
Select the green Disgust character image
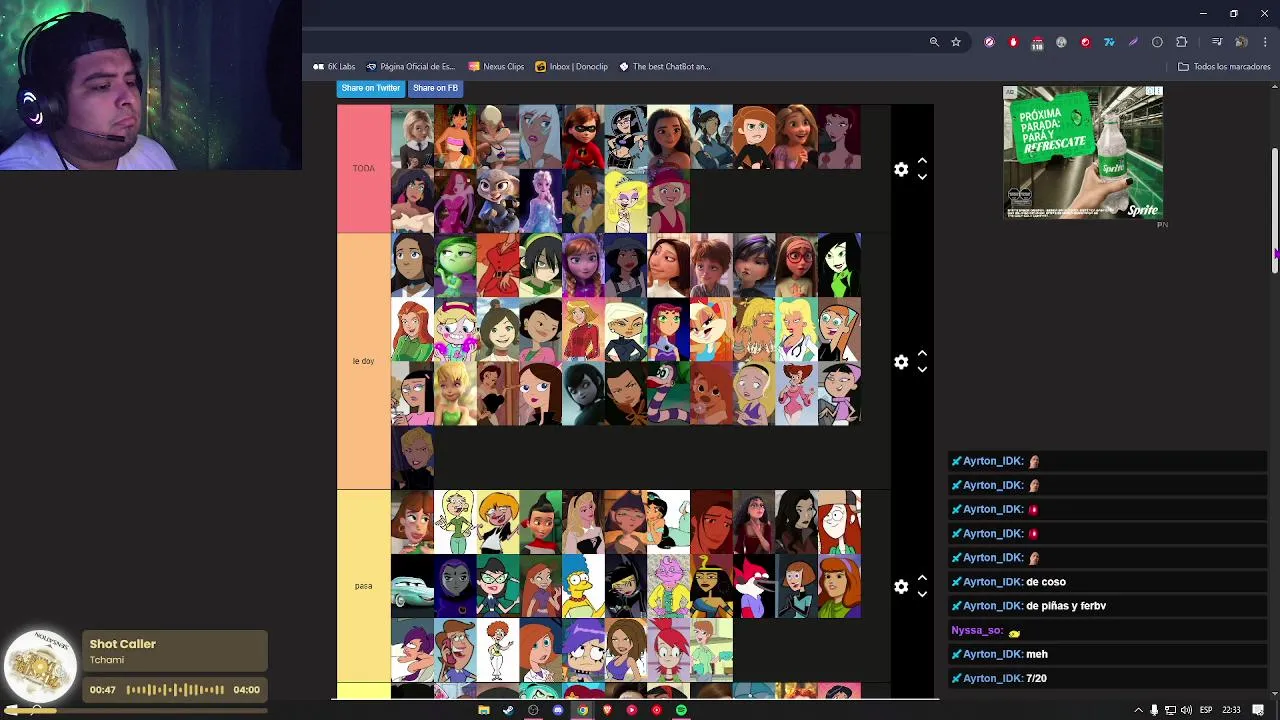(455, 265)
